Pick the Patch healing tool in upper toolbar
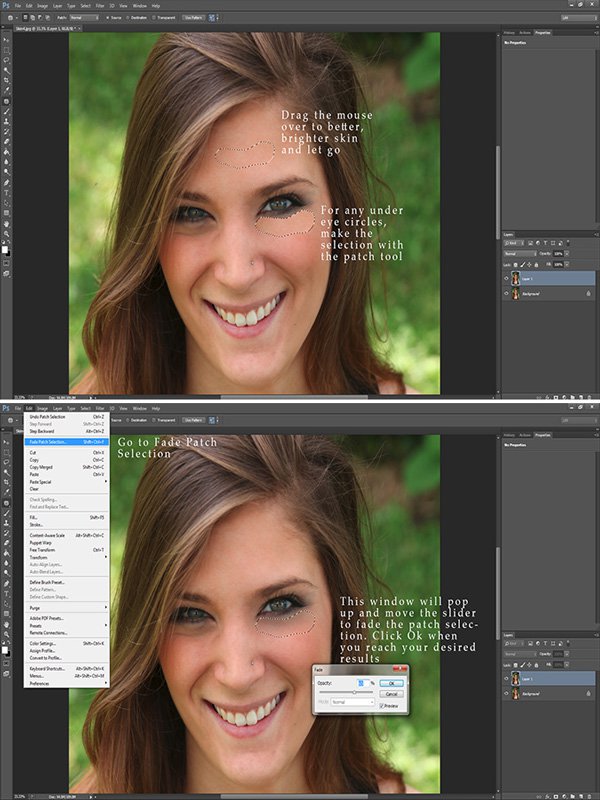This screenshot has width=600, height=800. coord(6,101)
